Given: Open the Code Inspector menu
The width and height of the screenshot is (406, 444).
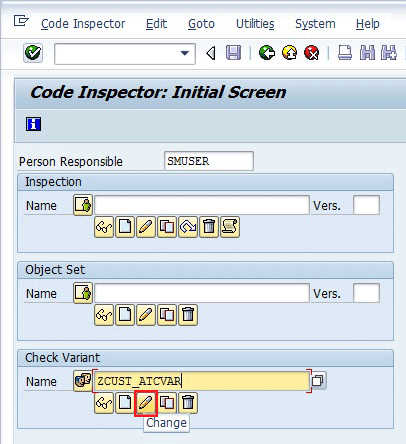Looking at the screenshot, I should click(83, 24).
